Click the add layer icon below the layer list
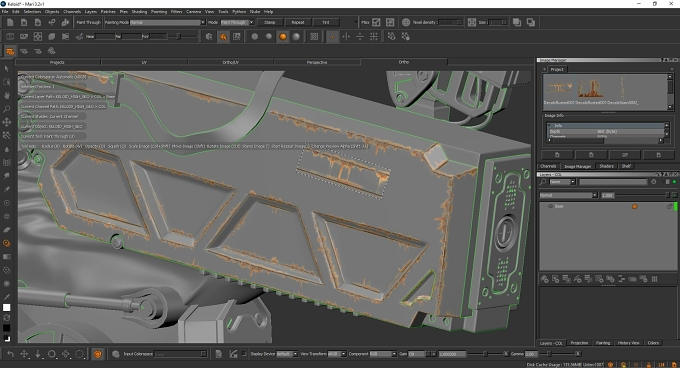The width and height of the screenshot is (680, 368). pos(545,279)
